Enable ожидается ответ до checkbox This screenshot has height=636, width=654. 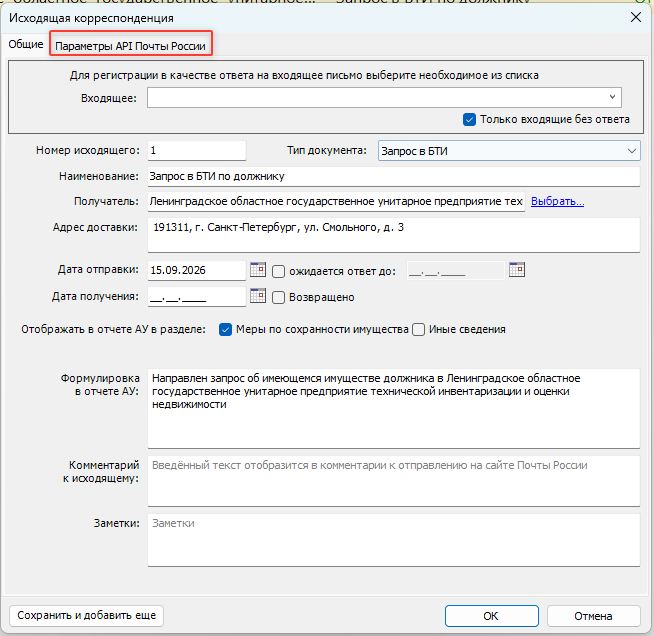coord(278,271)
